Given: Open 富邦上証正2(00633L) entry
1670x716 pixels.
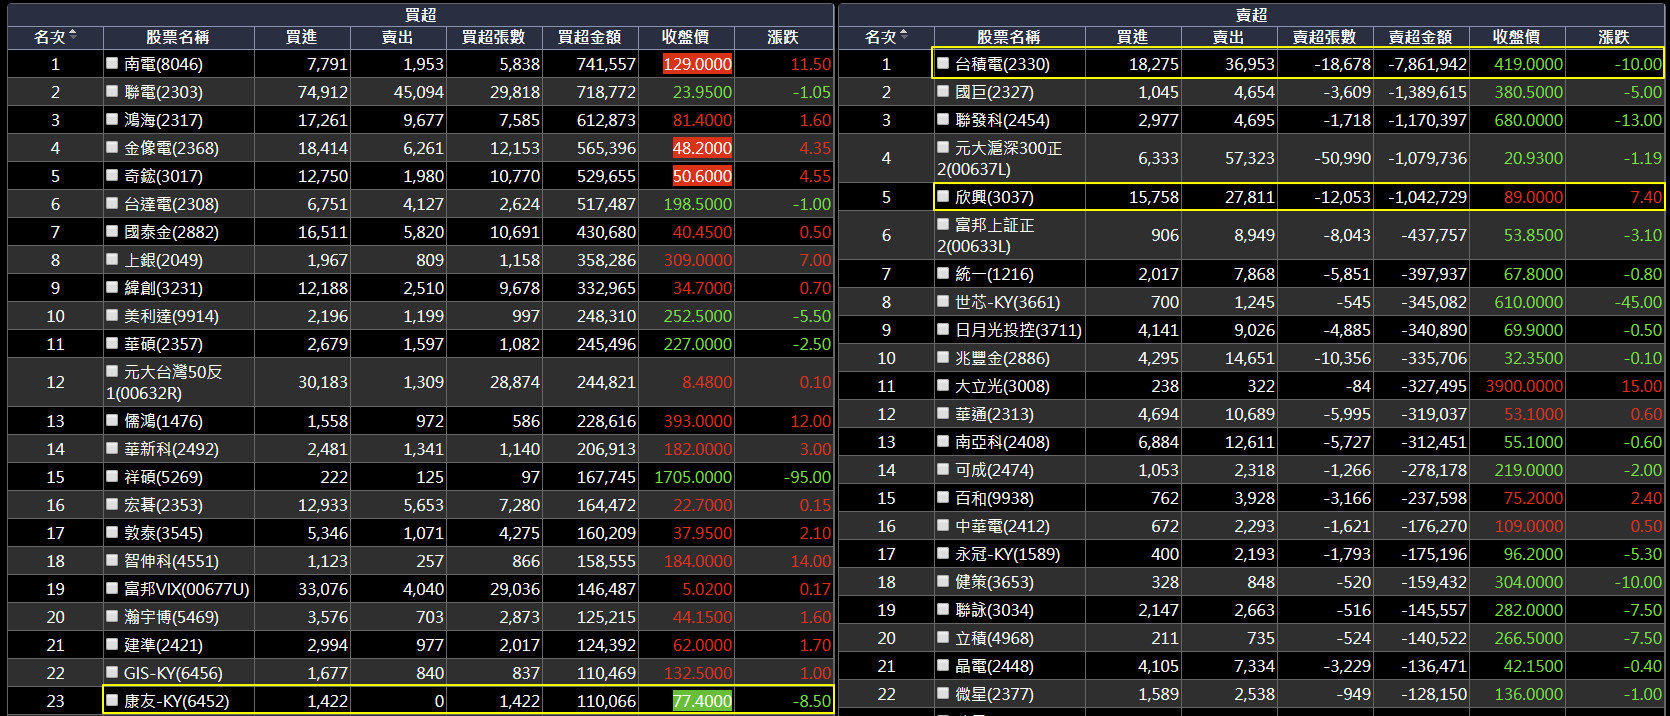Looking at the screenshot, I should tap(986, 235).
